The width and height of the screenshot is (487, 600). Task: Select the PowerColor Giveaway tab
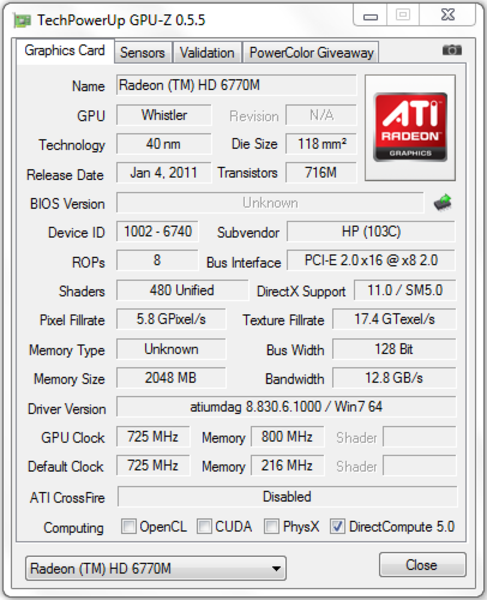click(x=311, y=52)
